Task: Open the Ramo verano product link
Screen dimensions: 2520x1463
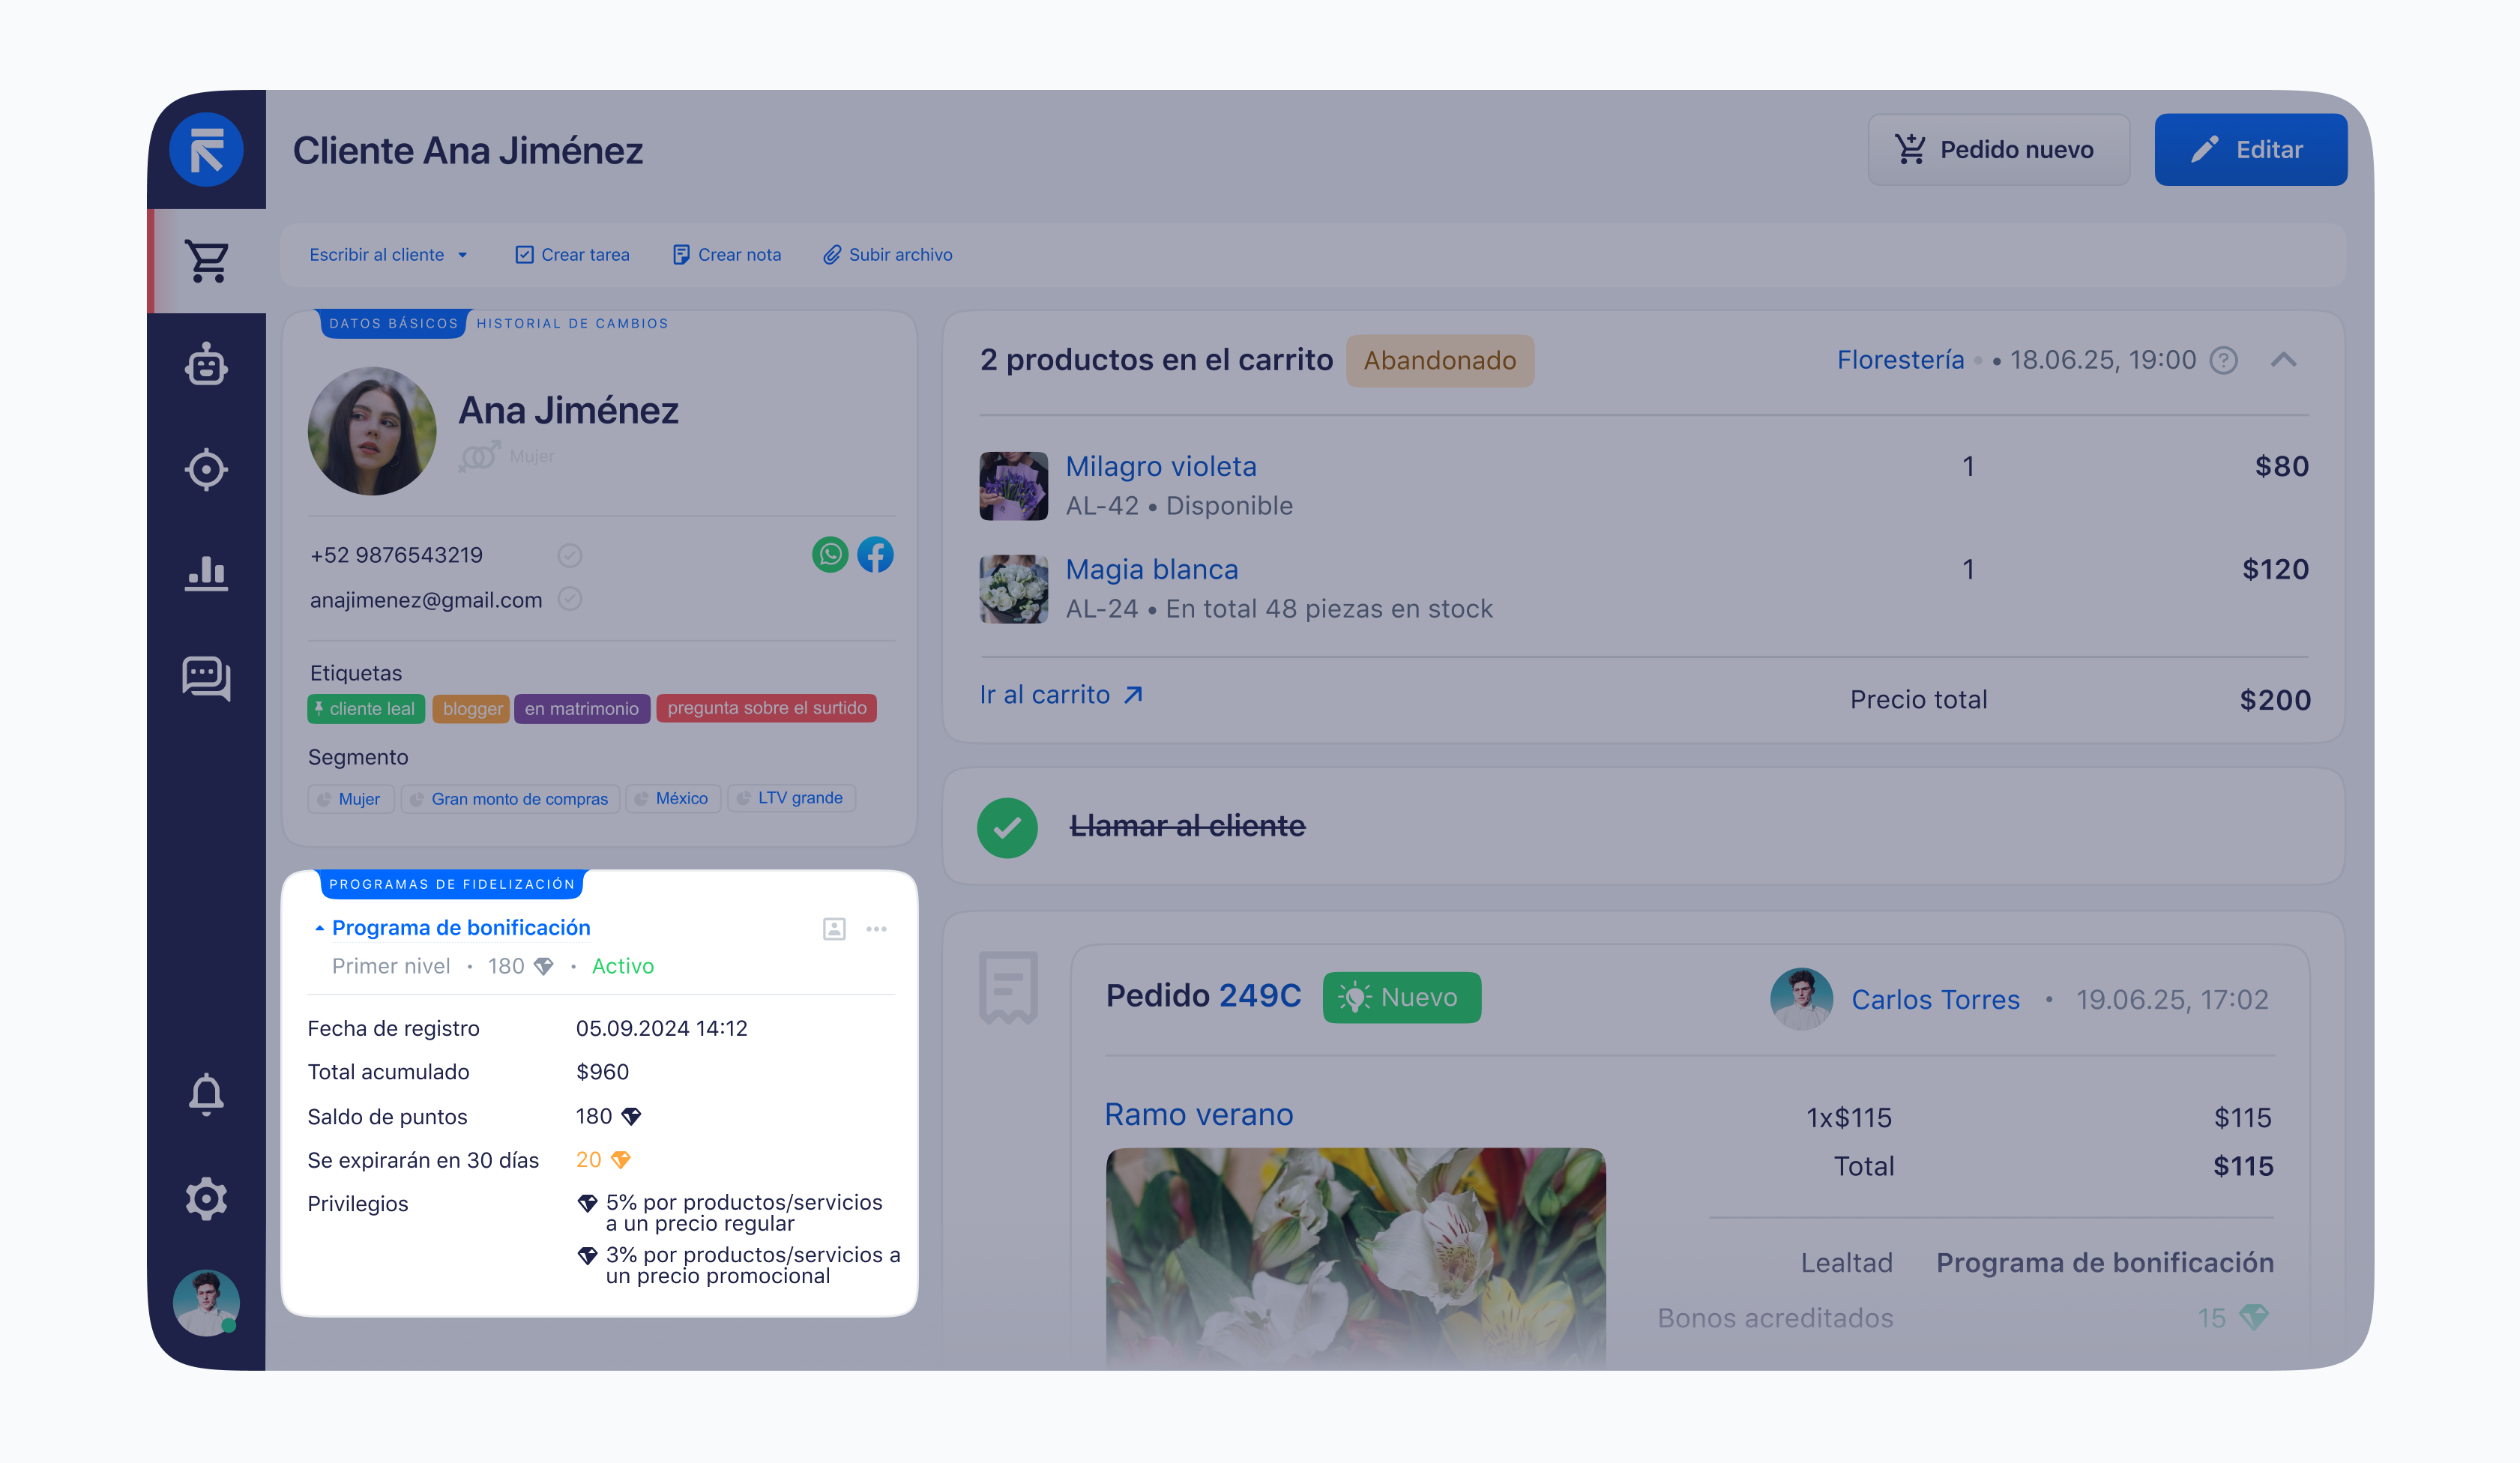Action: coord(1198,1114)
